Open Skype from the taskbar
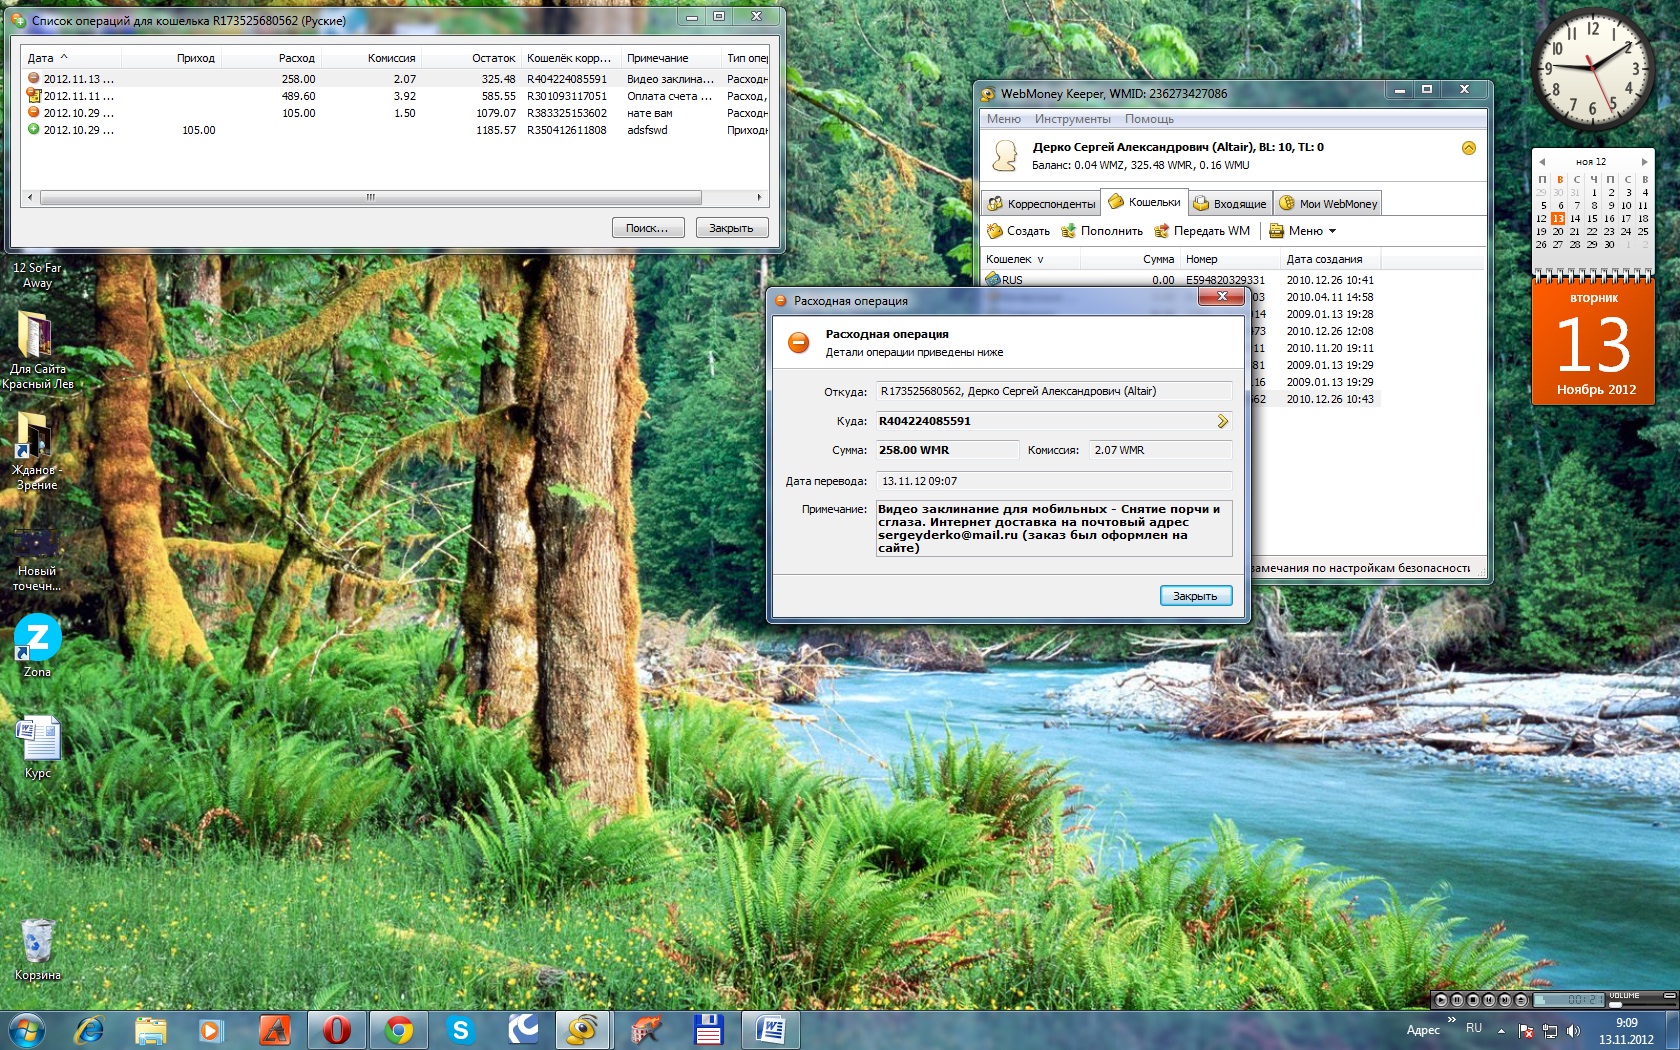The width and height of the screenshot is (1680, 1050). [x=461, y=1029]
